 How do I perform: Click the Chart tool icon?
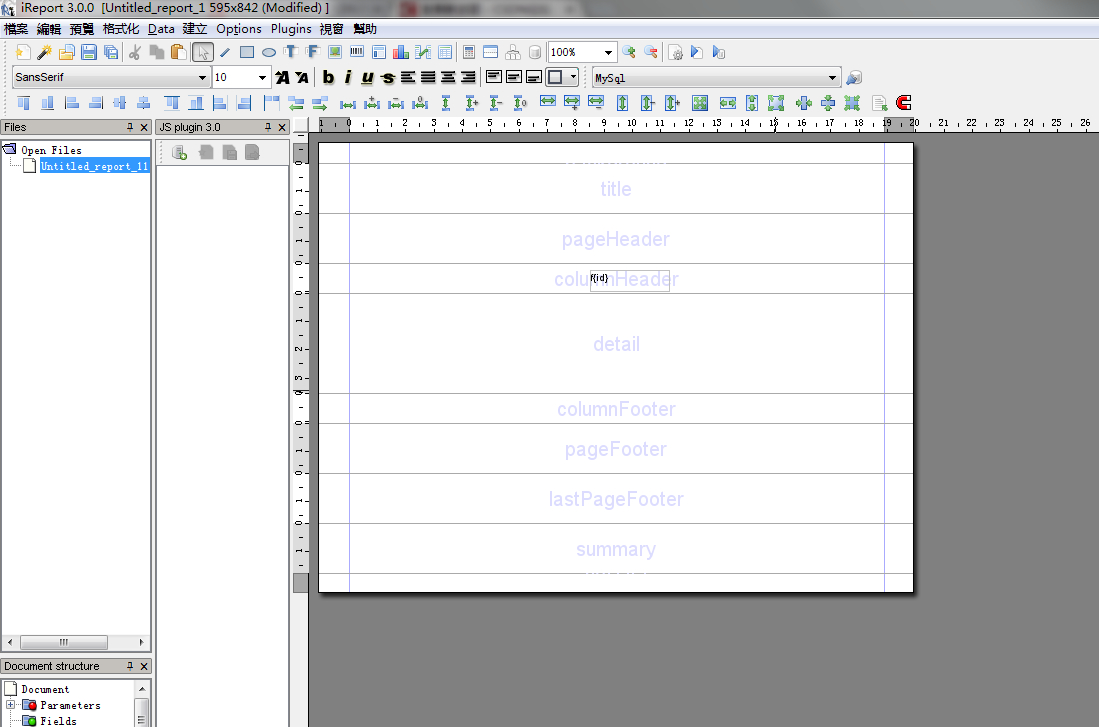401,52
